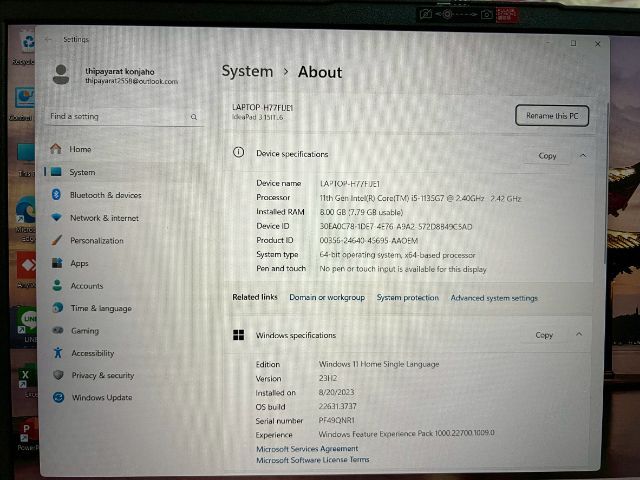Click the Personalization brush icon
Image resolution: width=640 pixels, height=480 pixels.
pyautogui.click(x=57, y=240)
